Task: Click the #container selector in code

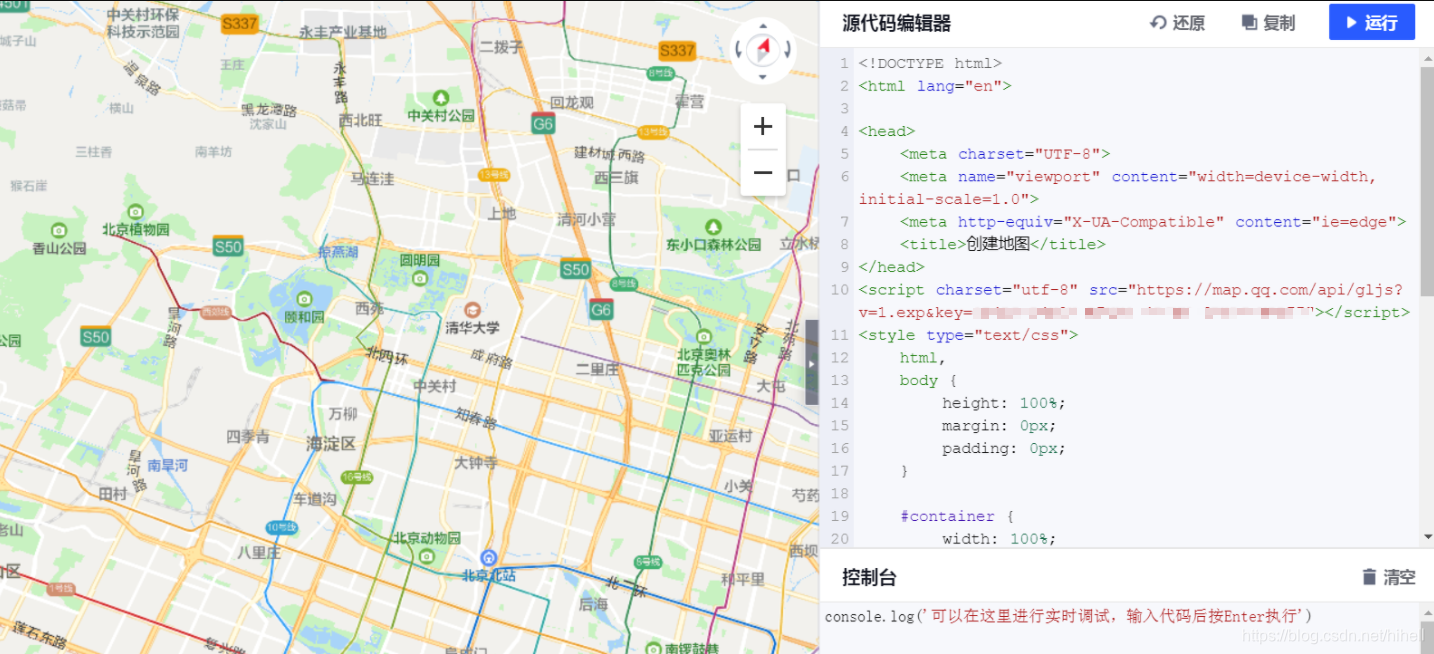Action: click(946, 516)
